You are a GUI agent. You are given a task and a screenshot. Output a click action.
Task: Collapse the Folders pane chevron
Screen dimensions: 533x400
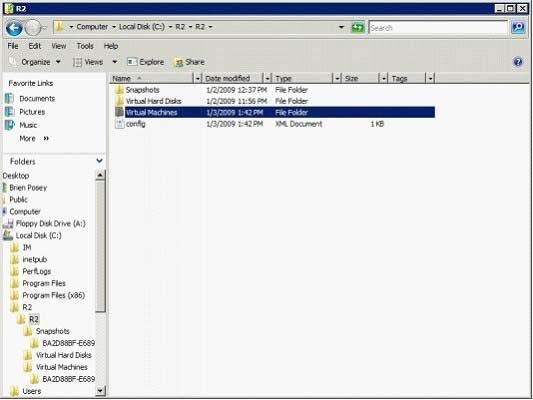pos(99,161)
